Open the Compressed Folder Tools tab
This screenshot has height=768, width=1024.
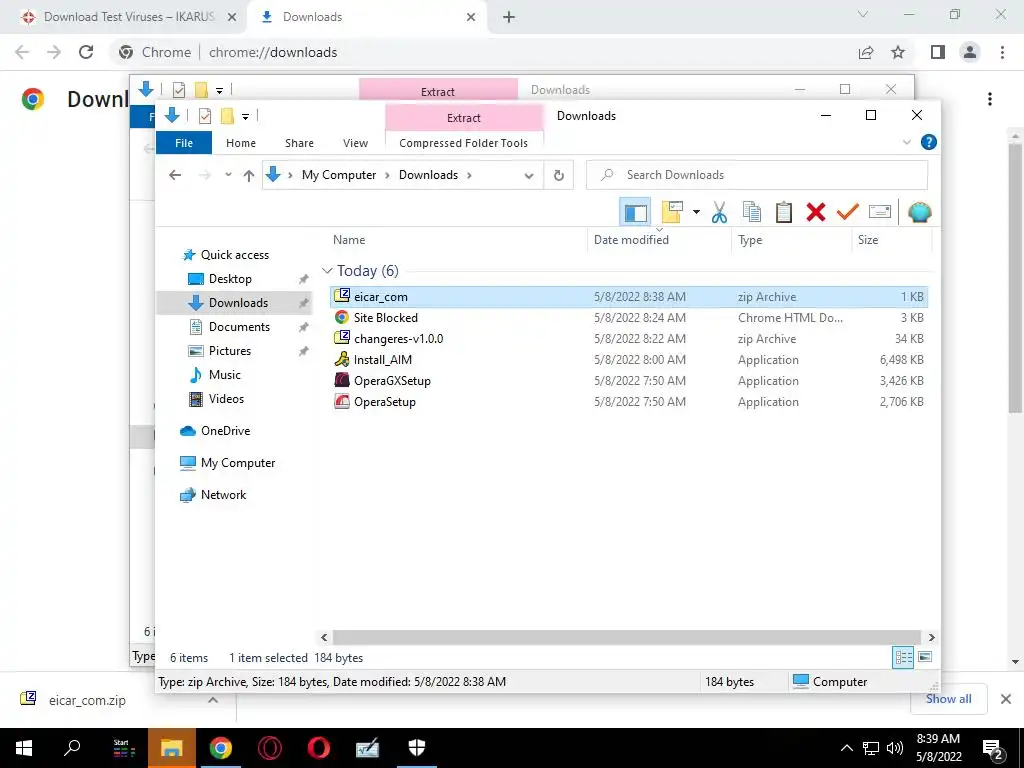[463, 143]
